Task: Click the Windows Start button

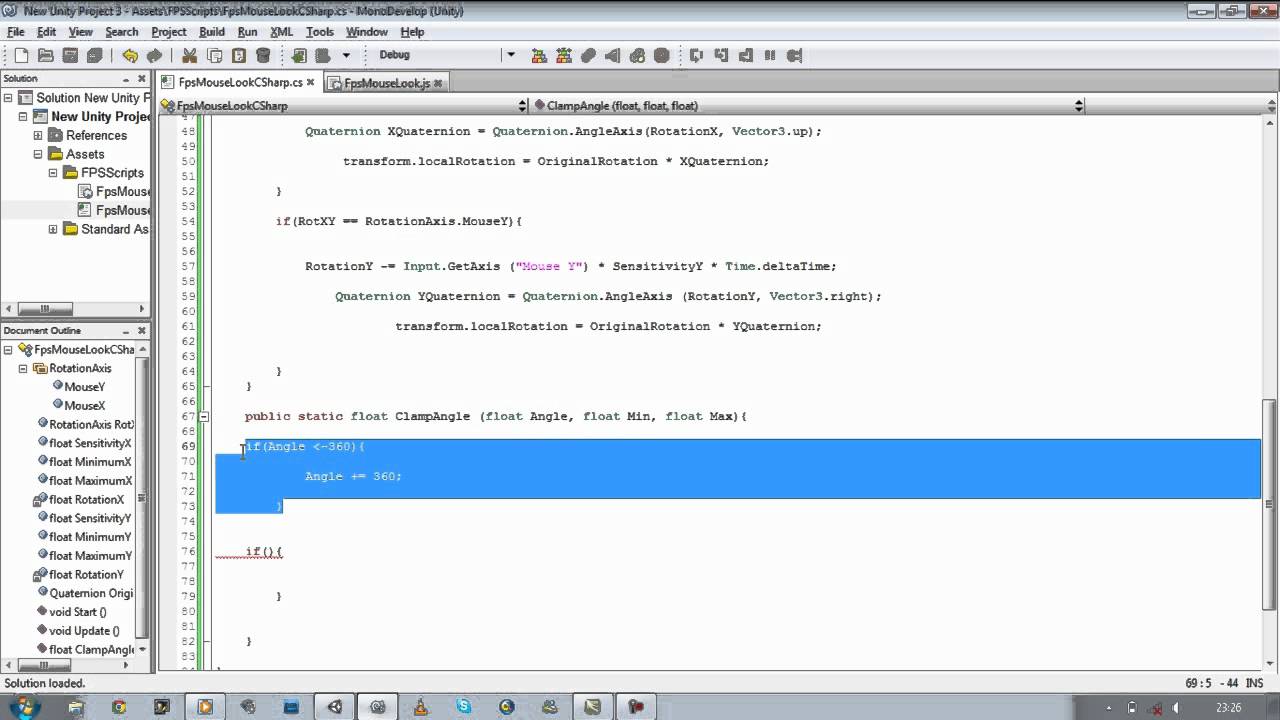Action: pyautogui.click(x=24, y=706)
